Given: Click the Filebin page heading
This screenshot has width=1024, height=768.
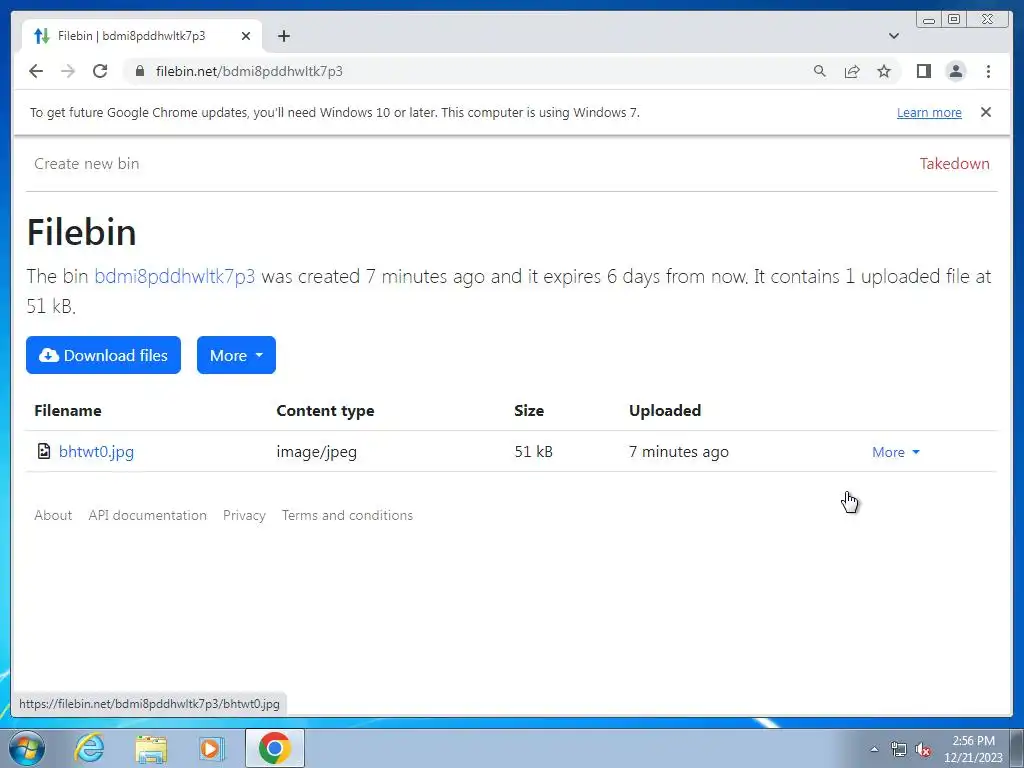Looking at the screenshot, I should 82,232.
